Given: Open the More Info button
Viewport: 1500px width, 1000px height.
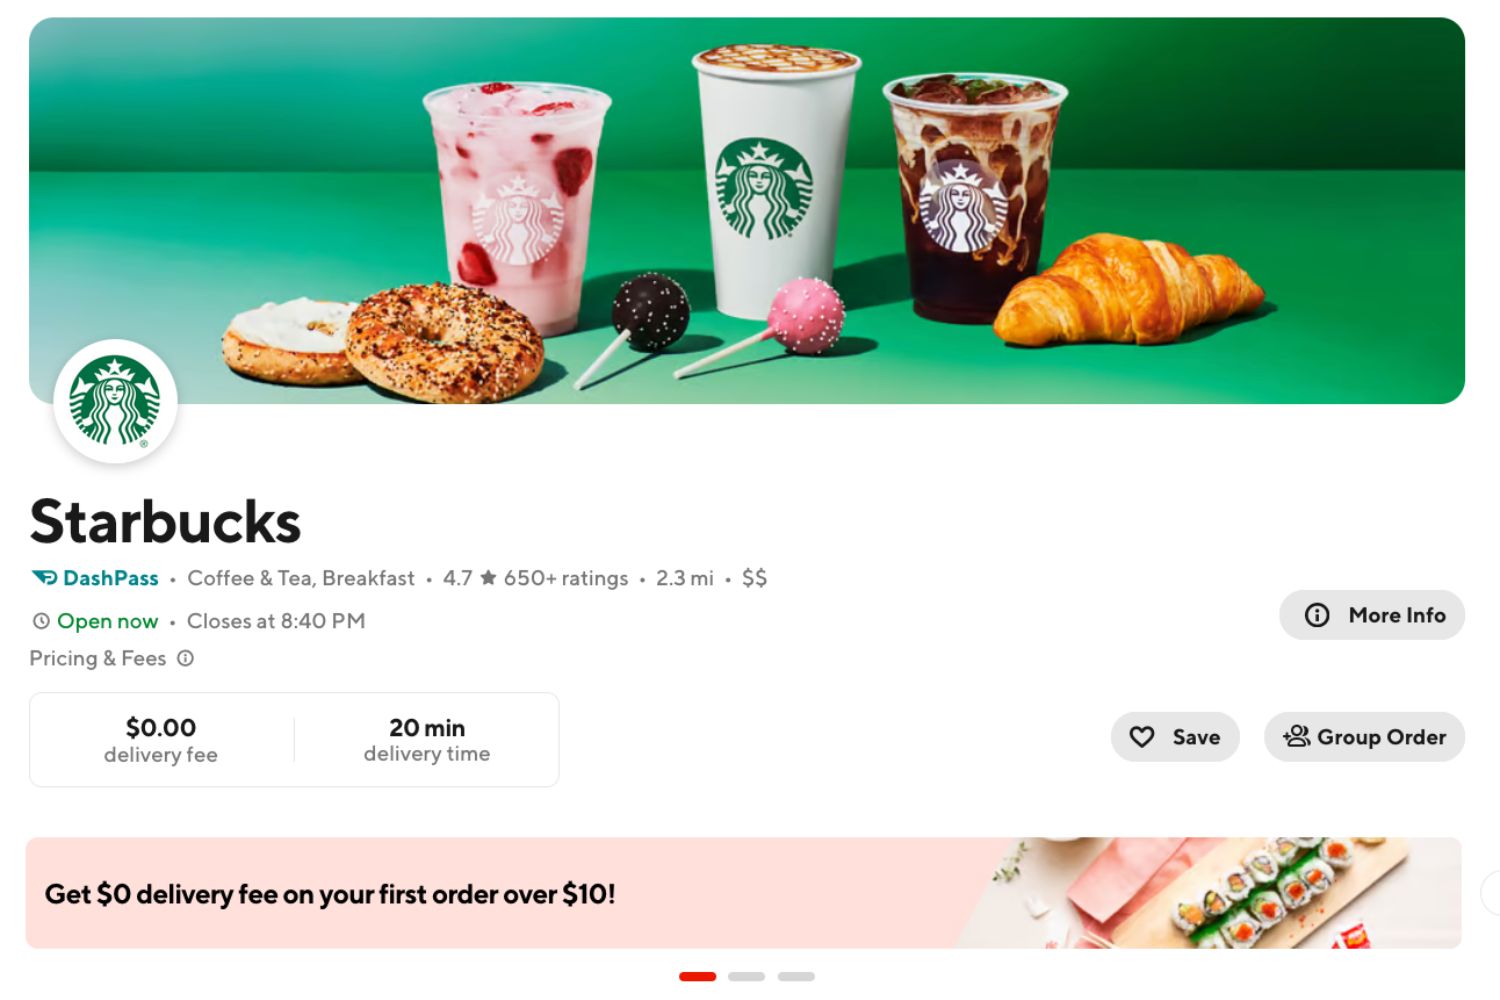Looking at the screenshot, I should coord(1372,615).
